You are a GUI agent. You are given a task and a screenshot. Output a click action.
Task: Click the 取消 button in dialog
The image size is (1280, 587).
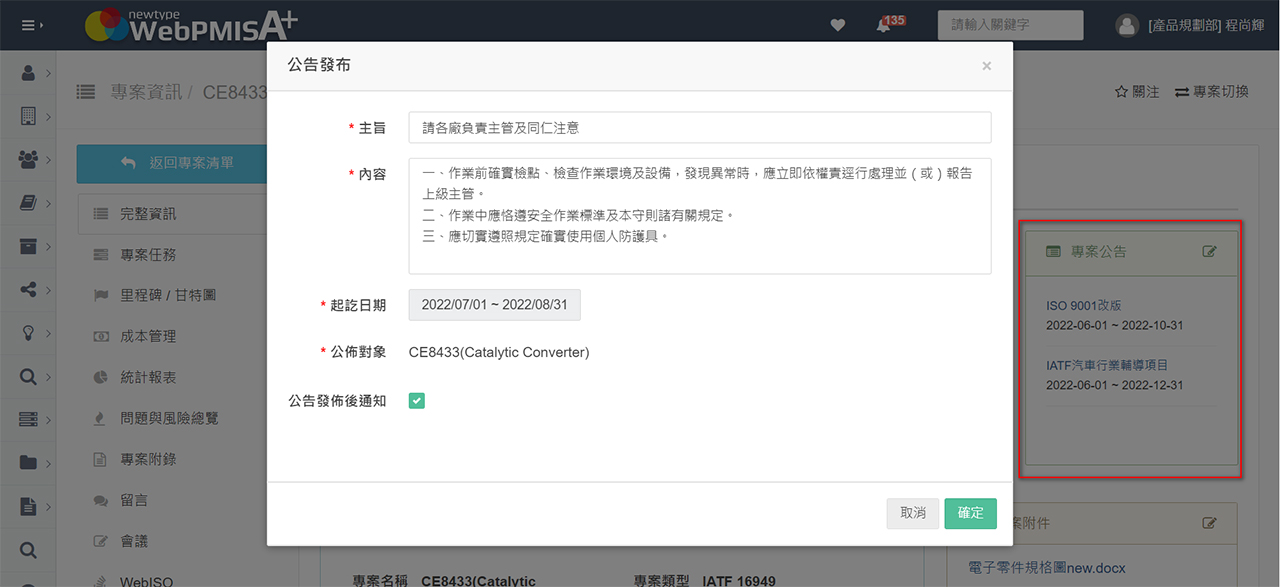pyautogui.click(x=912, y=513)
